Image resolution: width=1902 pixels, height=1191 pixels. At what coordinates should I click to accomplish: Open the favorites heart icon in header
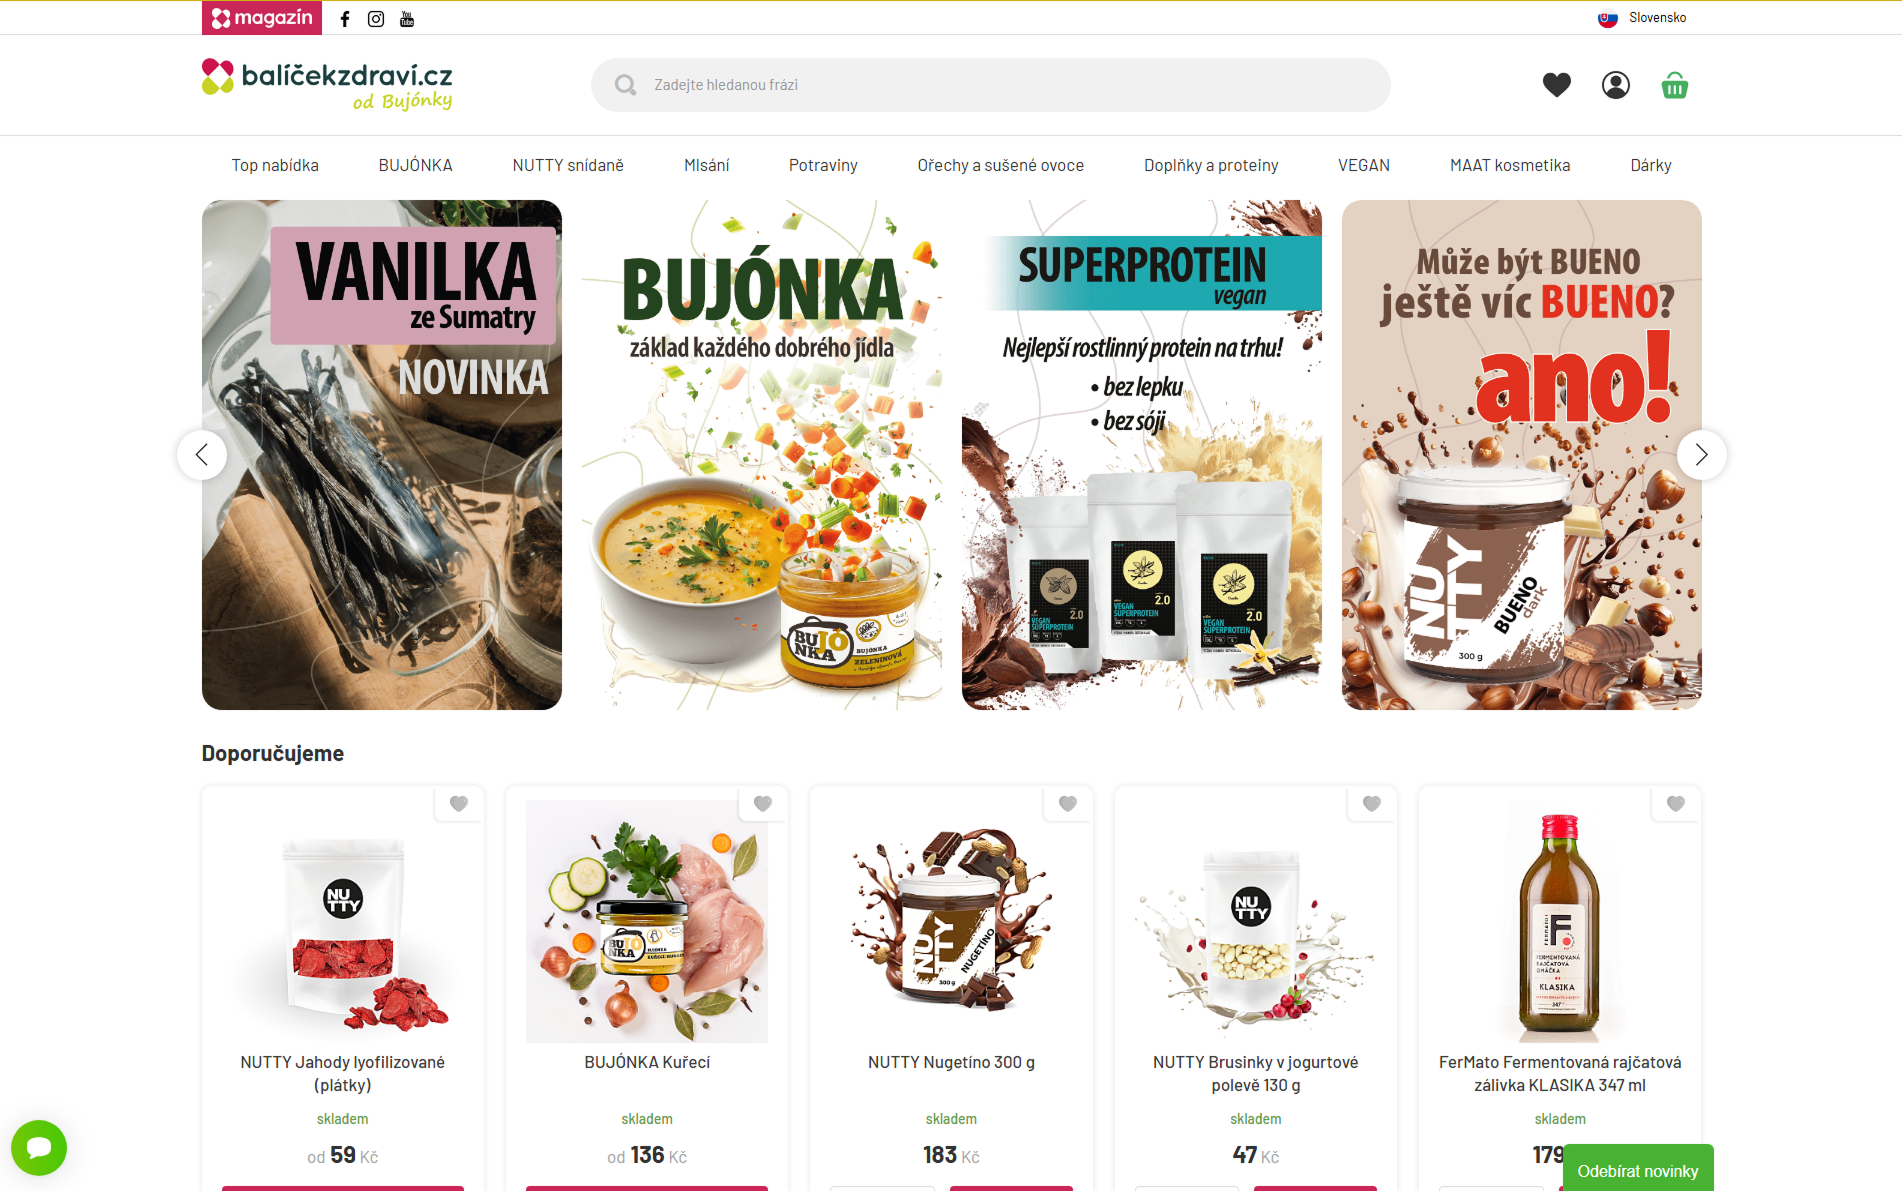[x=1557, y=85]
